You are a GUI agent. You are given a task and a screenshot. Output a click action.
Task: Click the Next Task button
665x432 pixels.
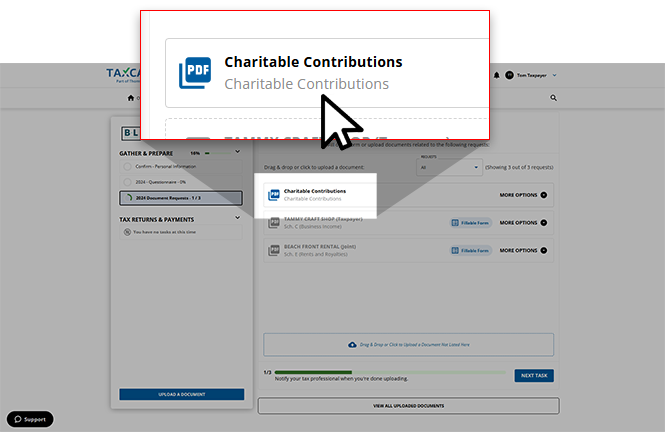pos(534,376)
